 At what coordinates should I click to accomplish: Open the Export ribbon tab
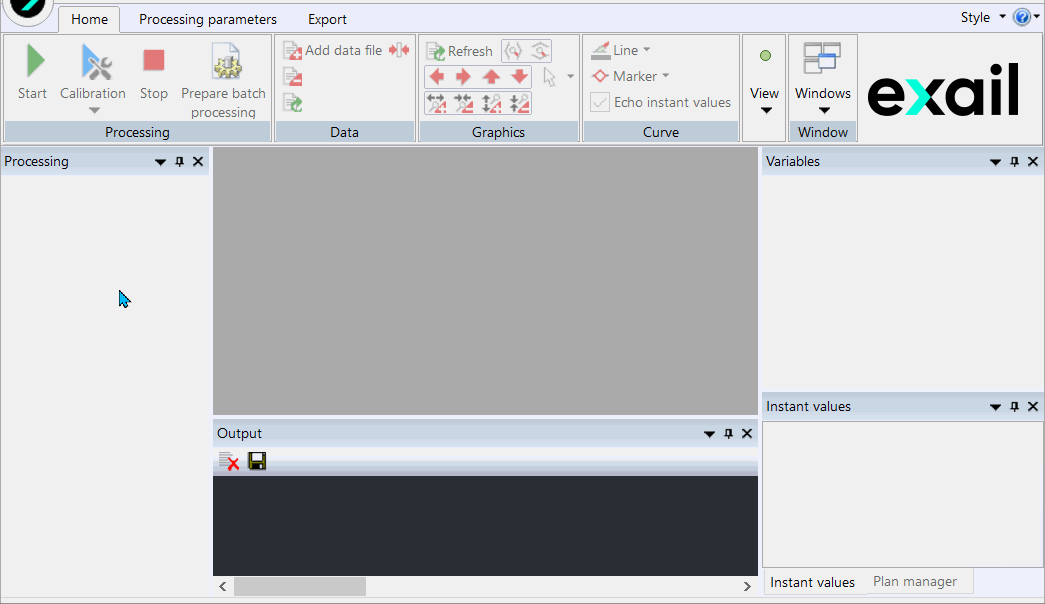pos(327,19)
